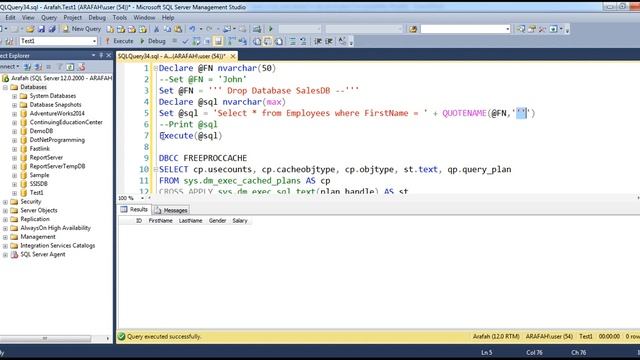The image size is (640, 360).
Task: Click the Parse checkmark icon
Action: (x=185, y=41)
